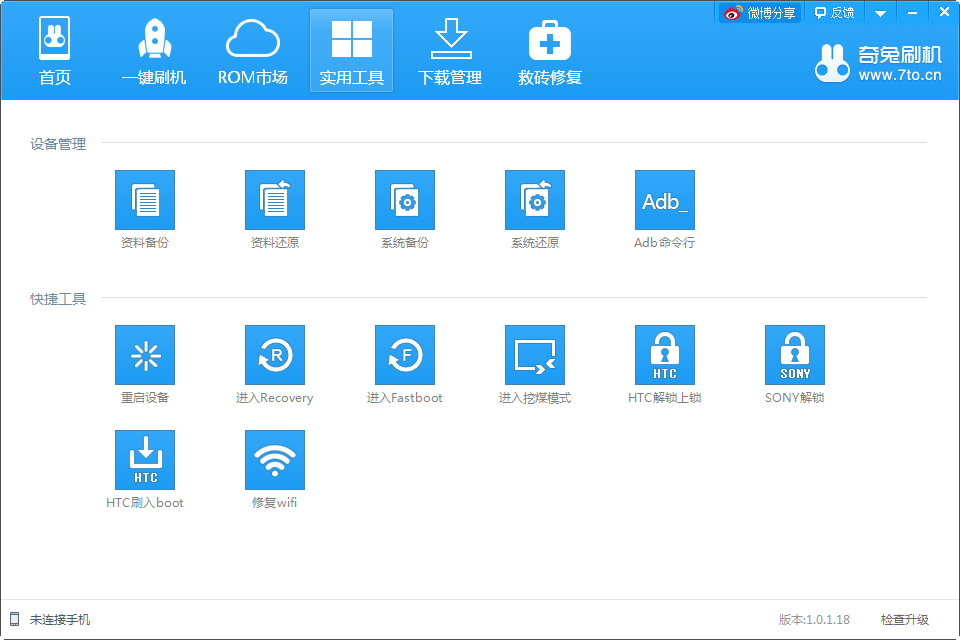Minimize the 奇兔刷机 window
960x640 pixels.
[x=912, y=13]
